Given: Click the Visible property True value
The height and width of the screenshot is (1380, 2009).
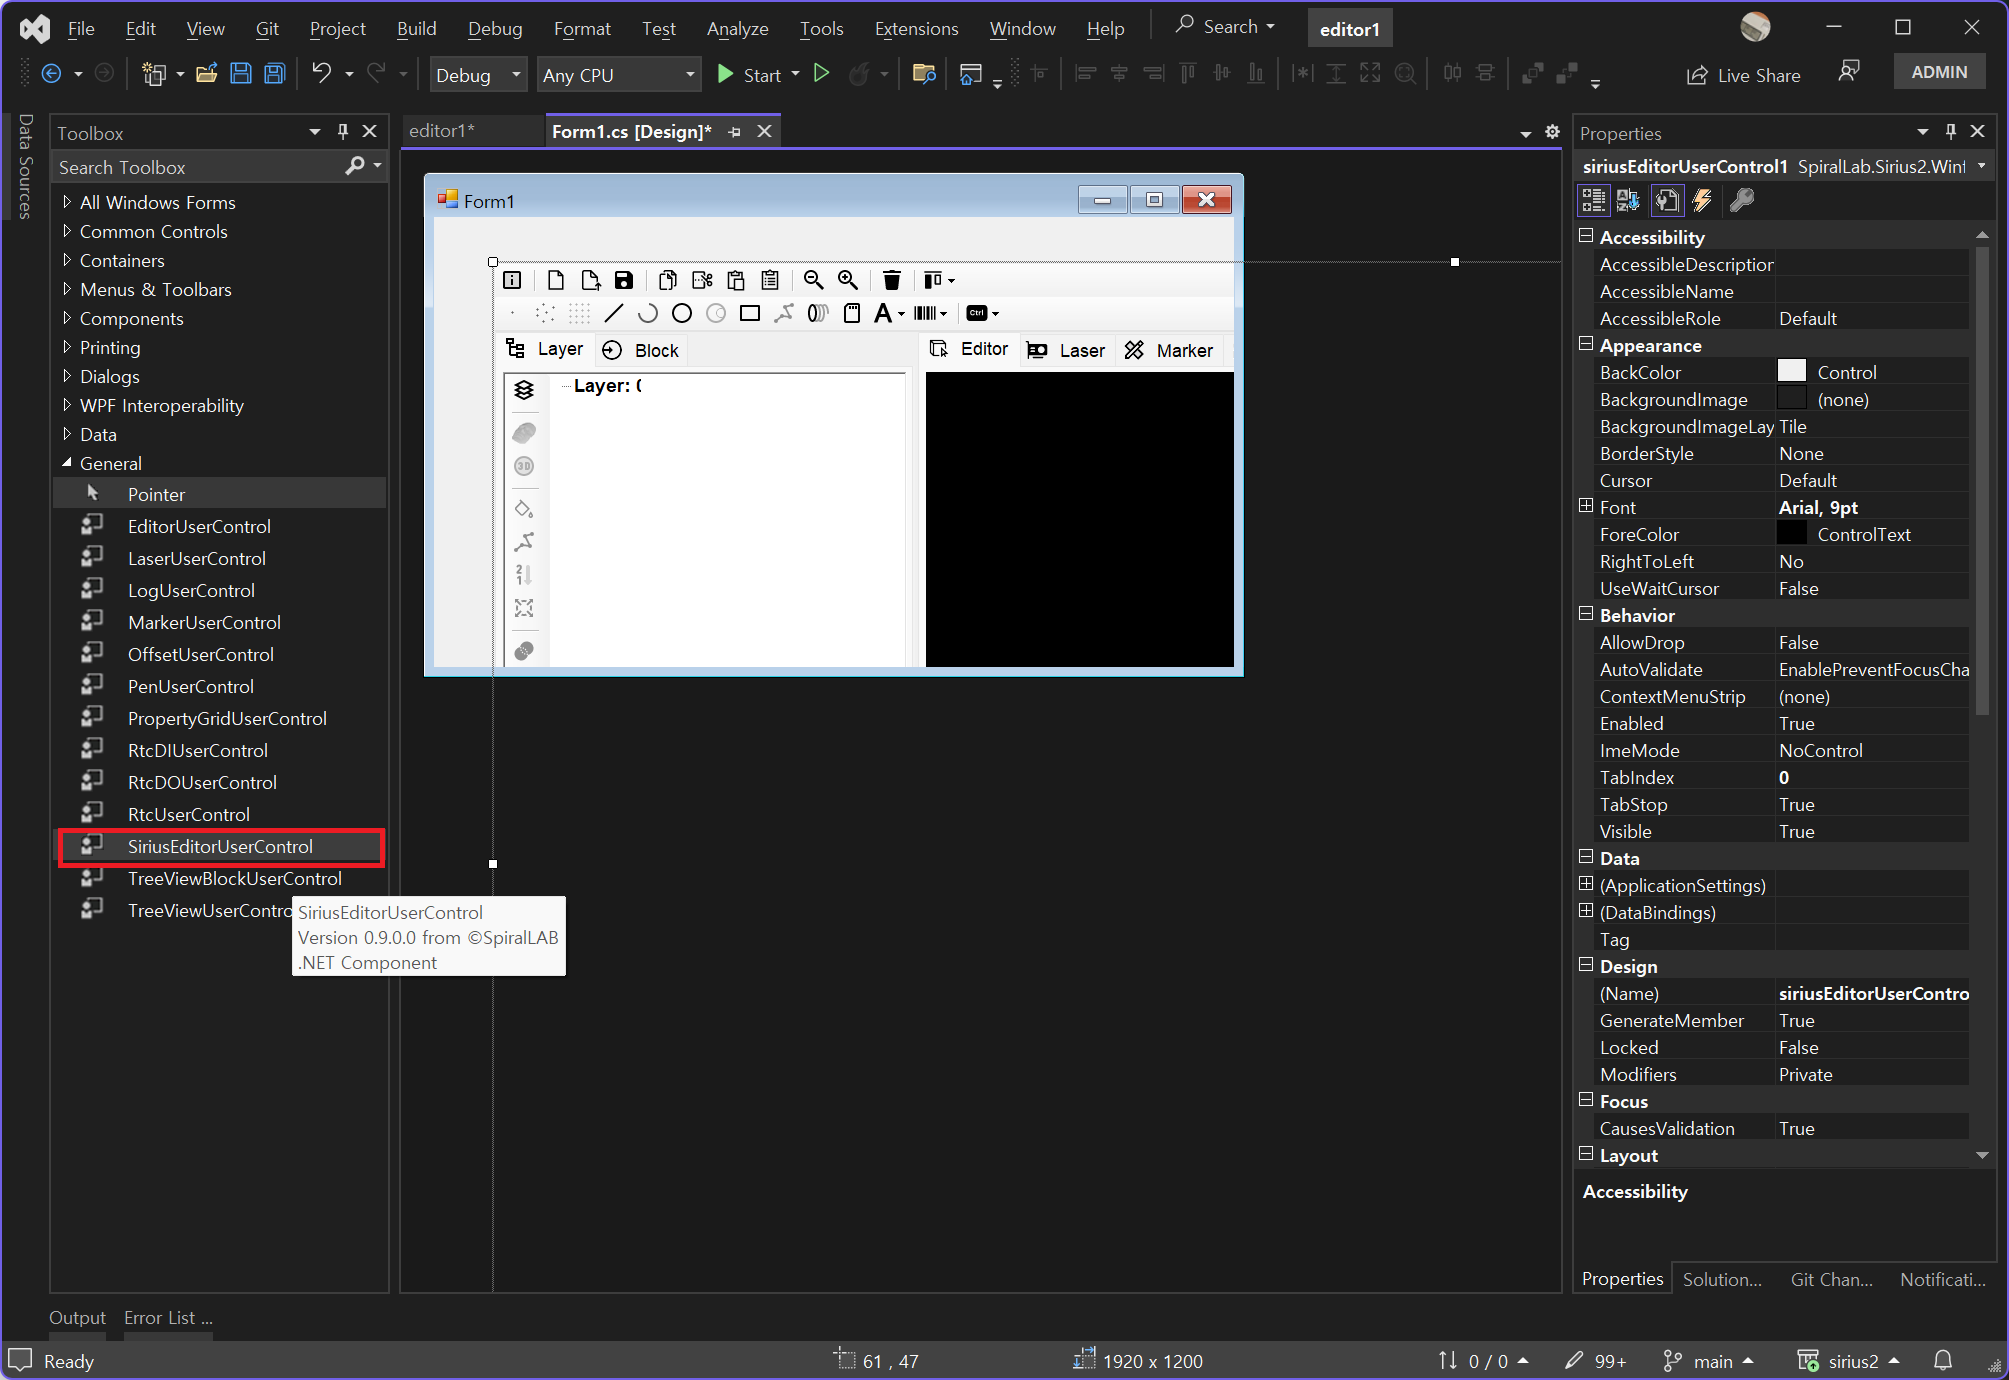Looking at the screenshot, I should [x=1872, y=831].
